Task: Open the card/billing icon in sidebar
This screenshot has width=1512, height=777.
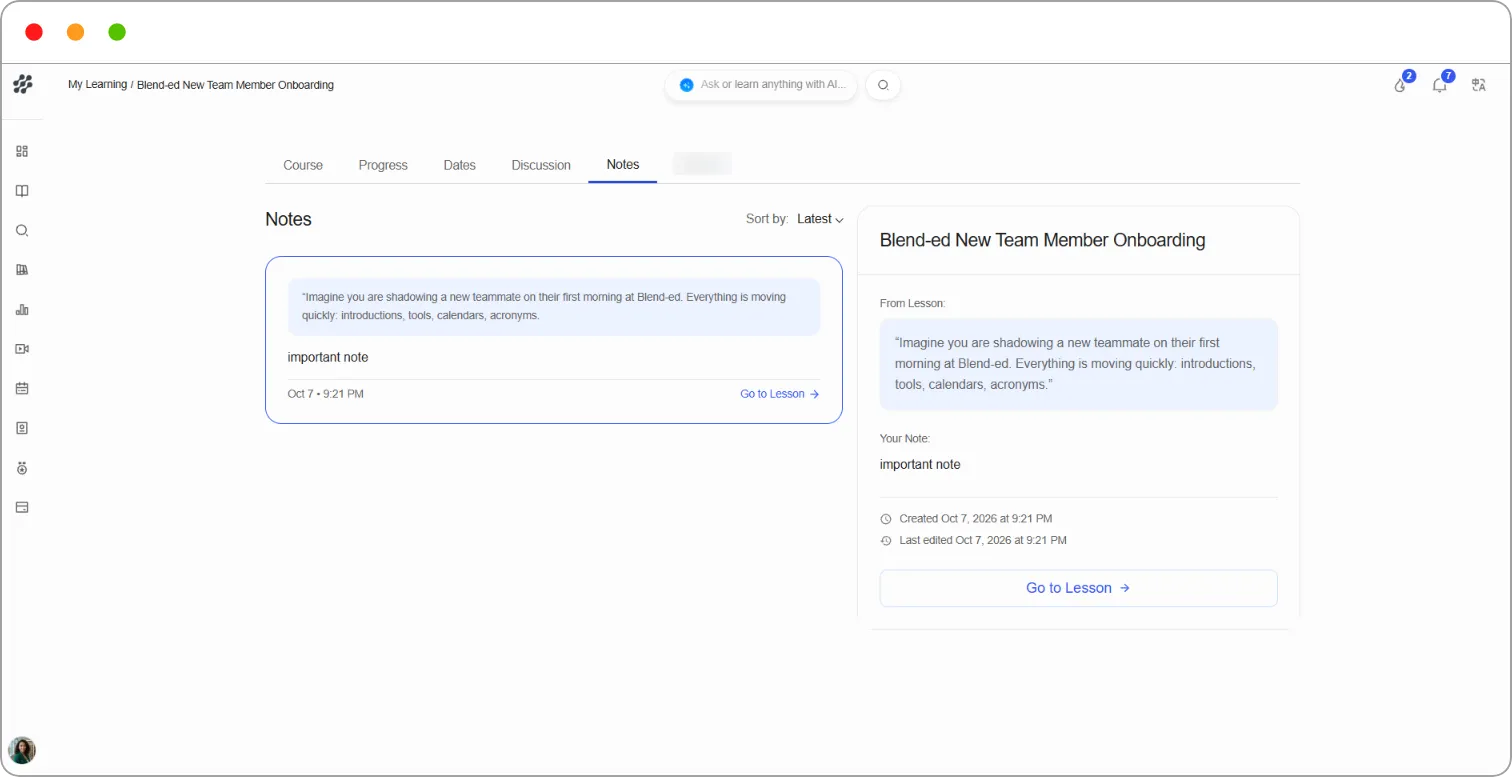Action: coord(22,507)
